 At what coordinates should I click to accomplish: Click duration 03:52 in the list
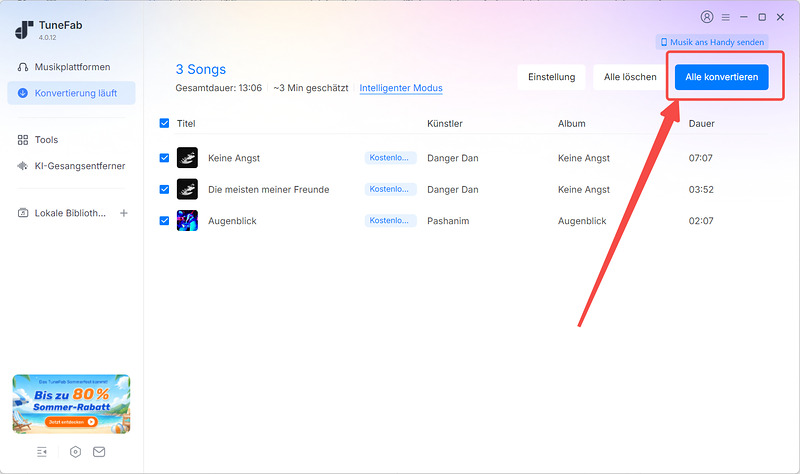[x=701, y=189]
